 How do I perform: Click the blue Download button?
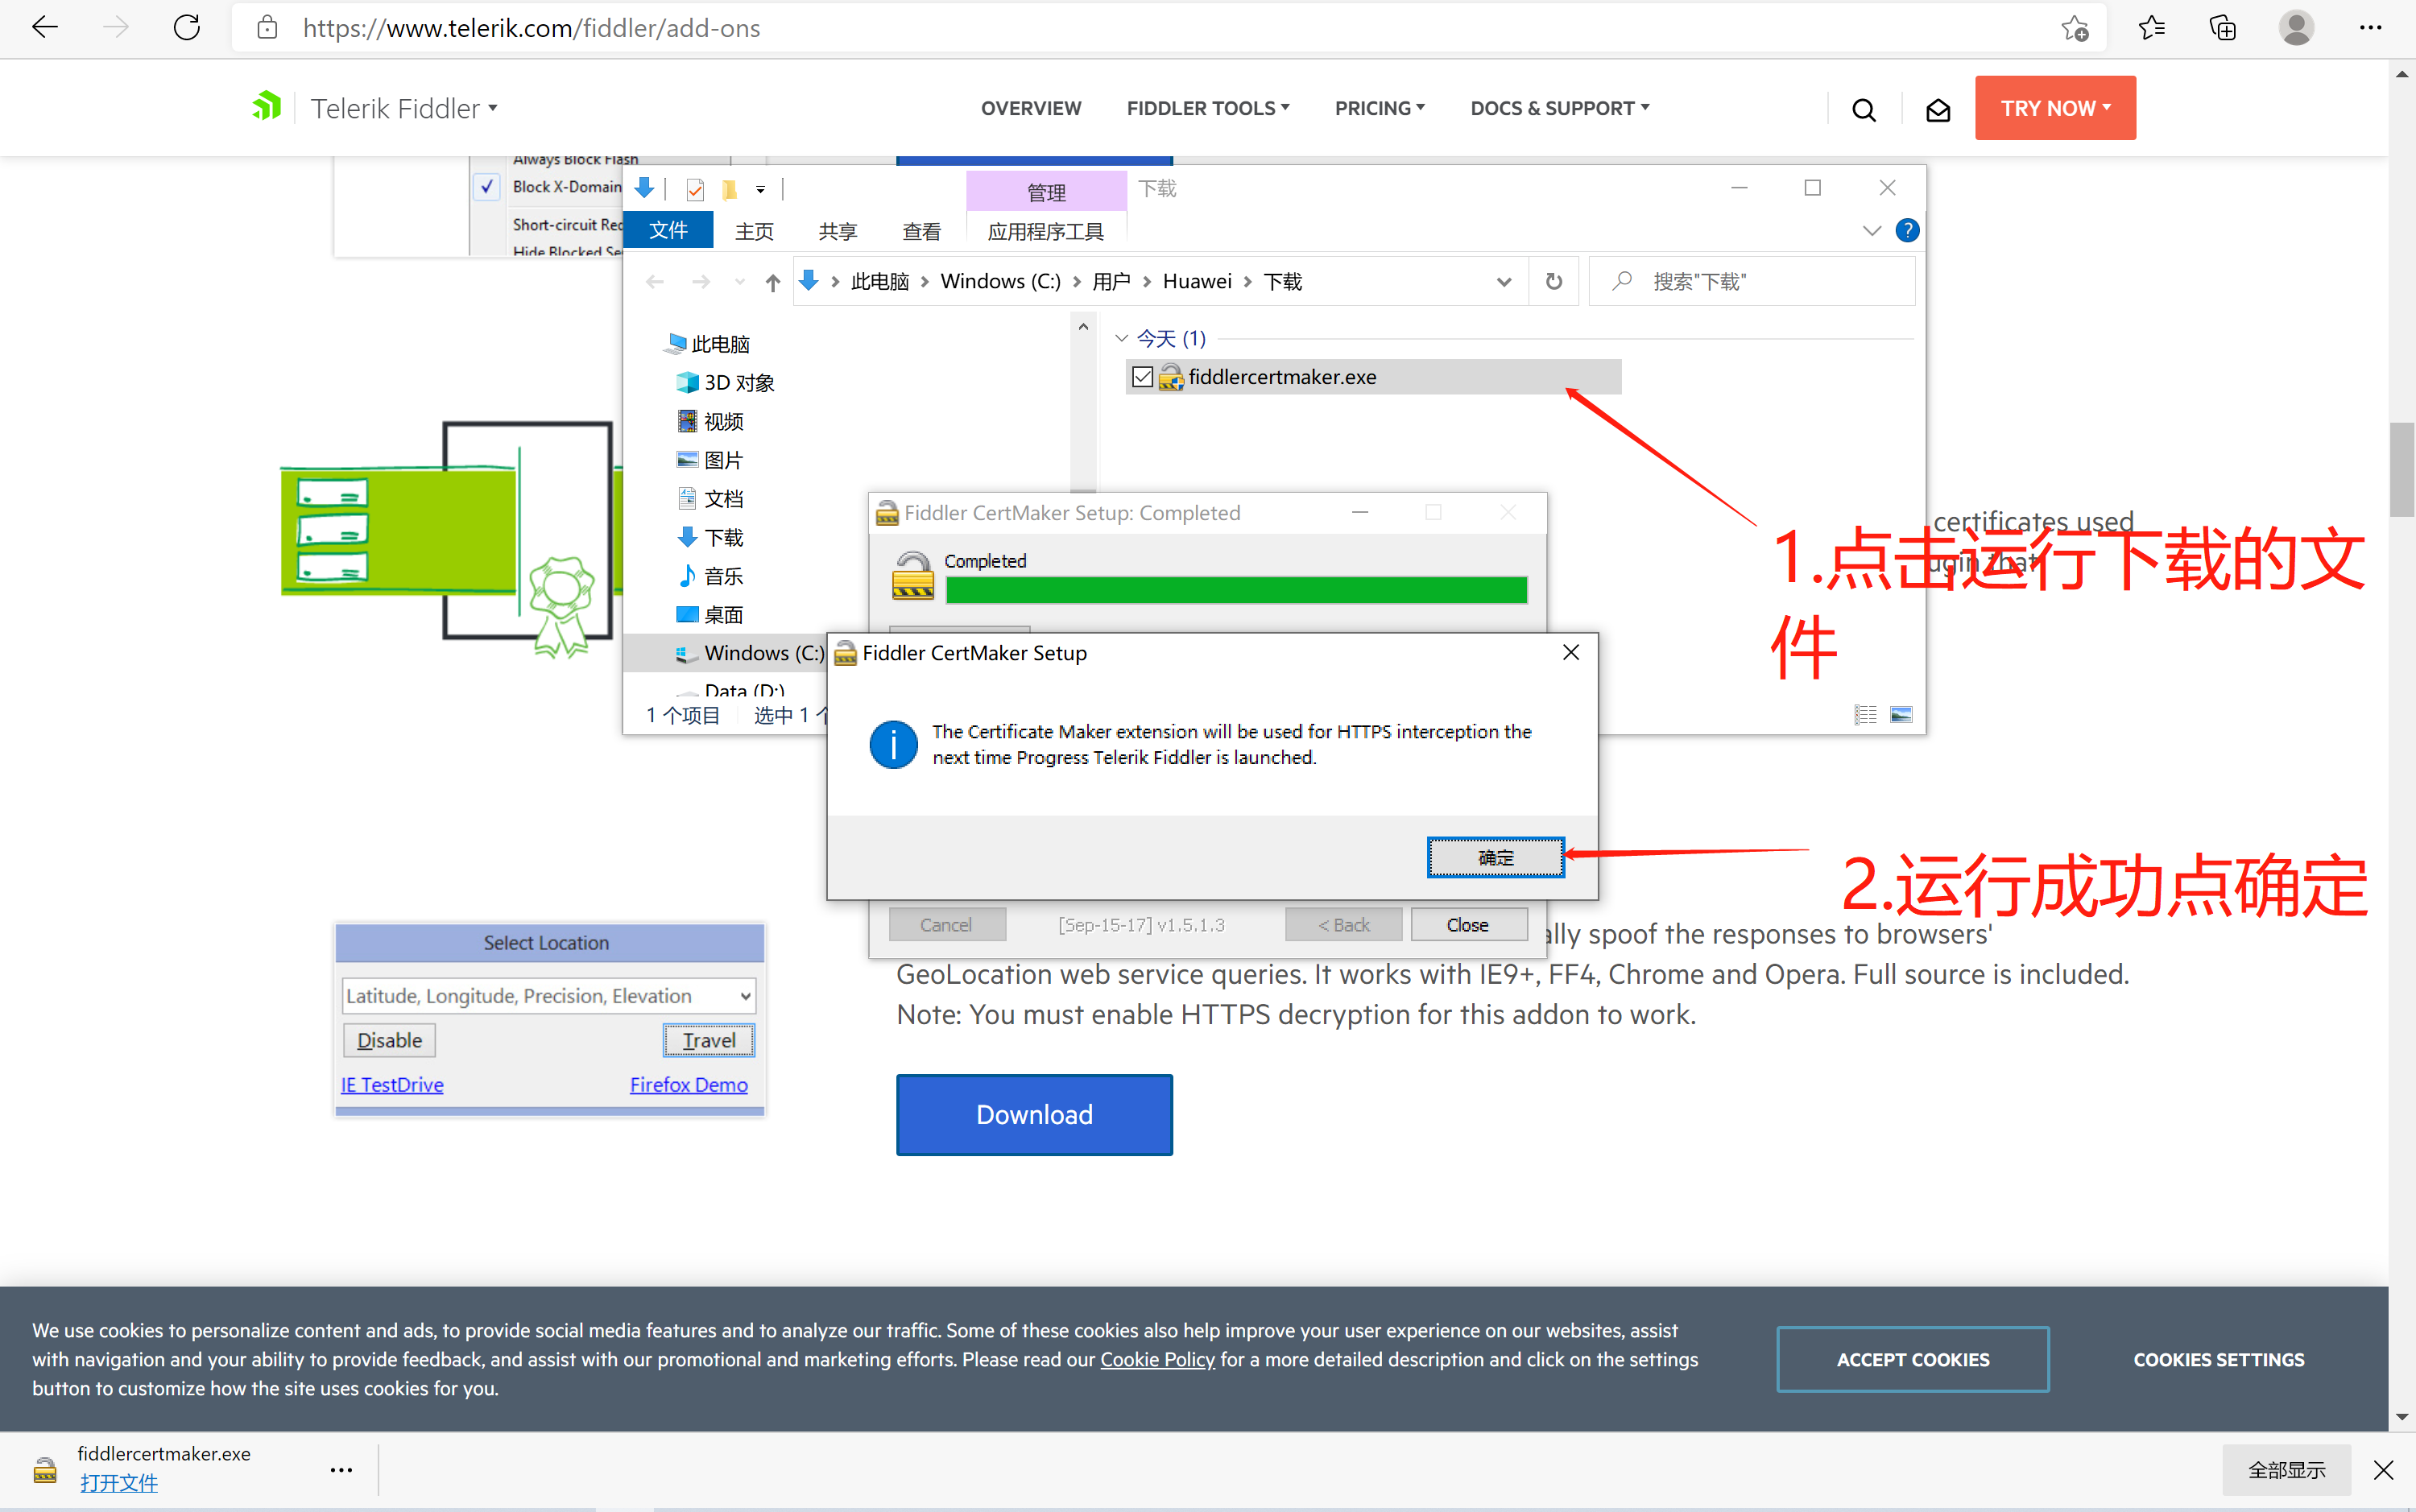click(x=1034, y=1114)
